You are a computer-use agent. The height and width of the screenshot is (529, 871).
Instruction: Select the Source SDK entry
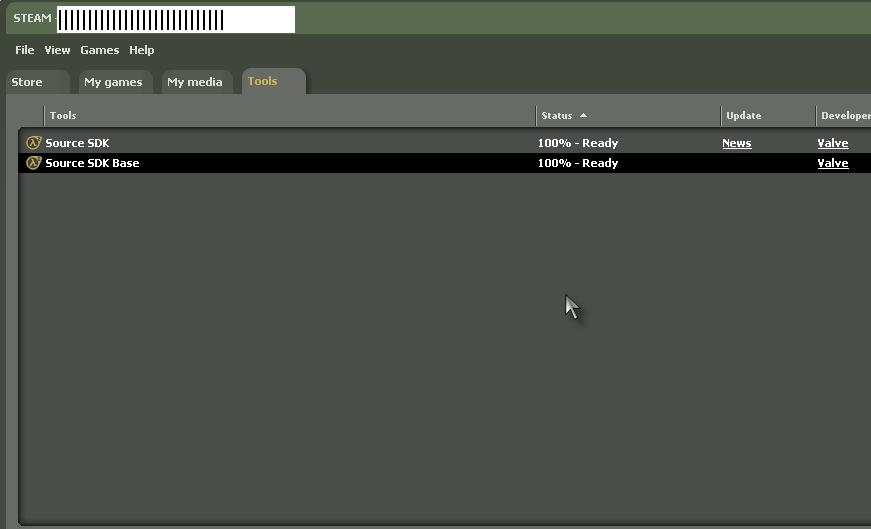[444, 143]
